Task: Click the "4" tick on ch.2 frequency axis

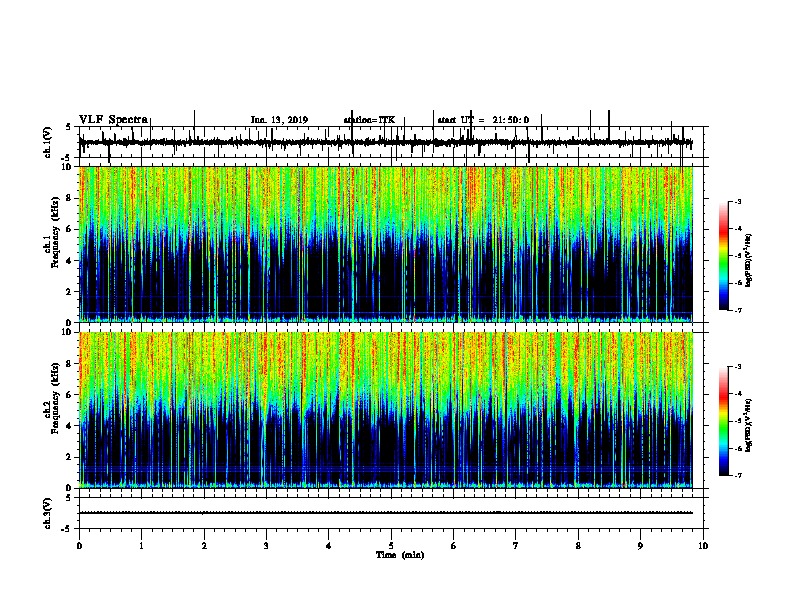Action: click(71, 426)
